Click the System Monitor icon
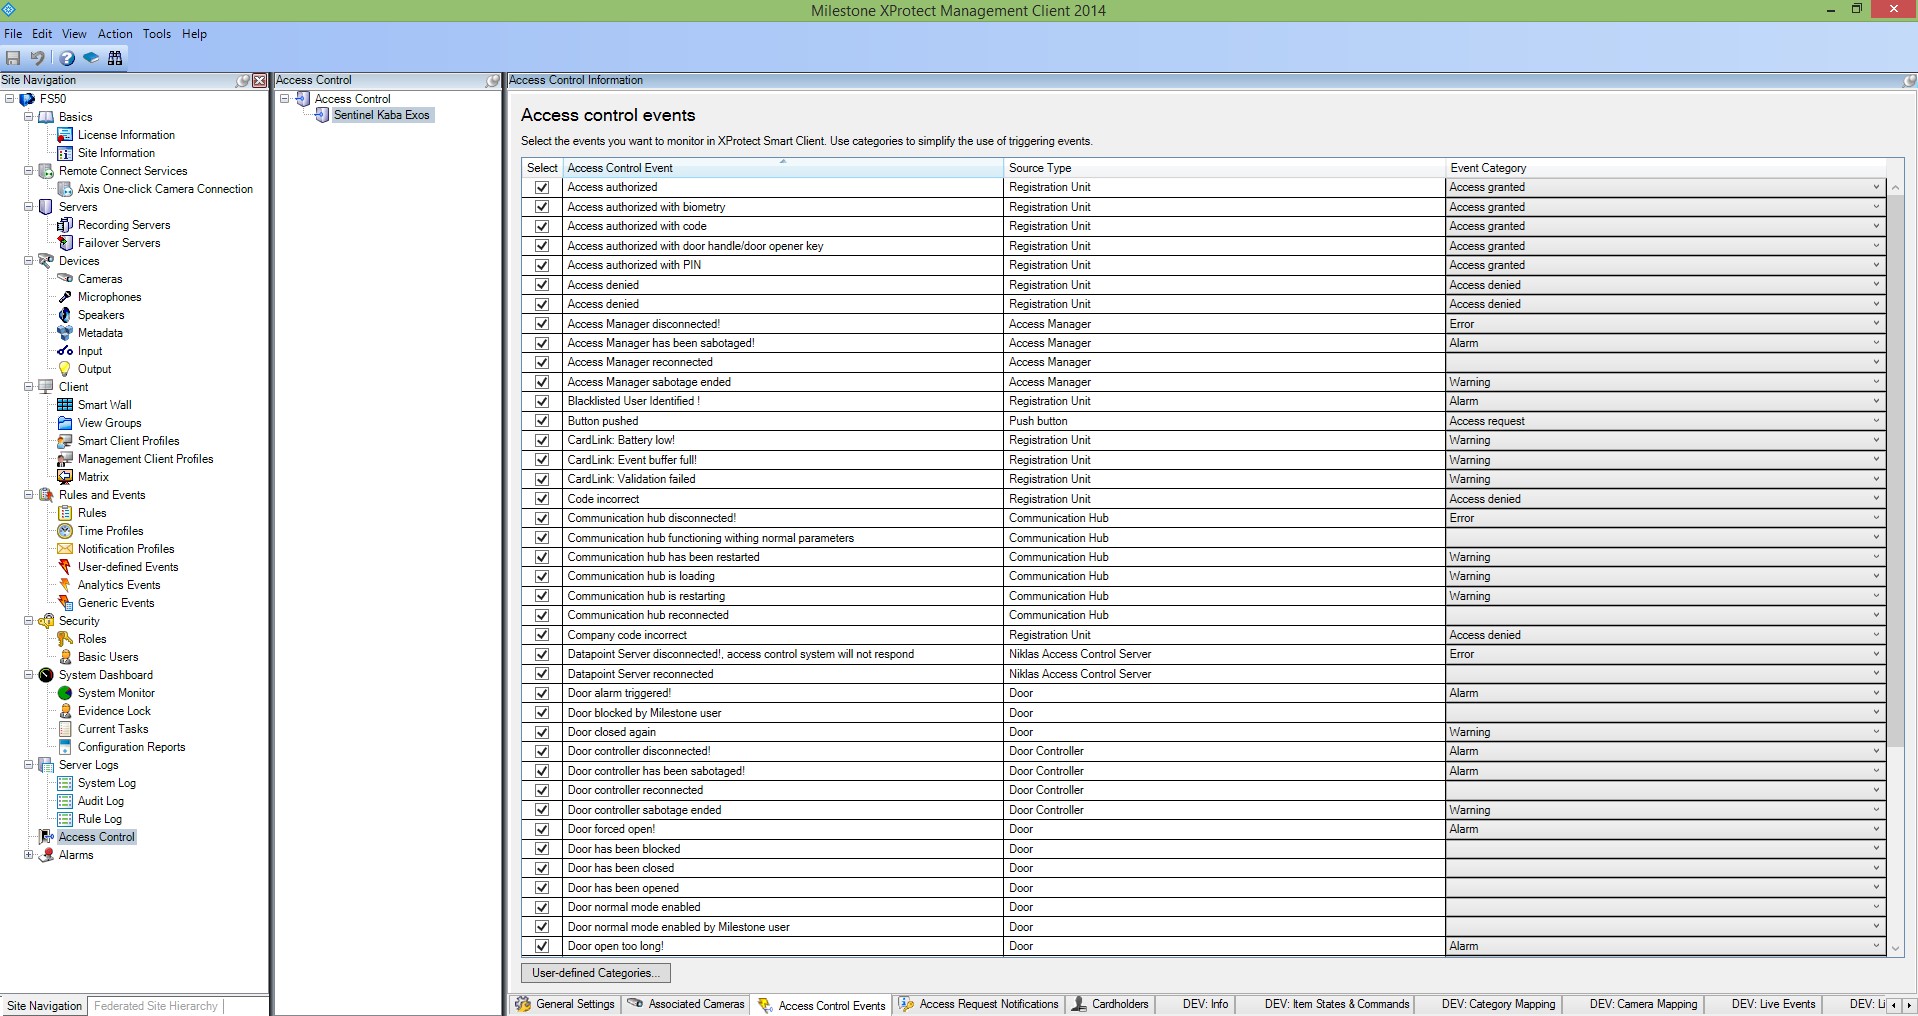The image size is (1918, 1016). 65,693
